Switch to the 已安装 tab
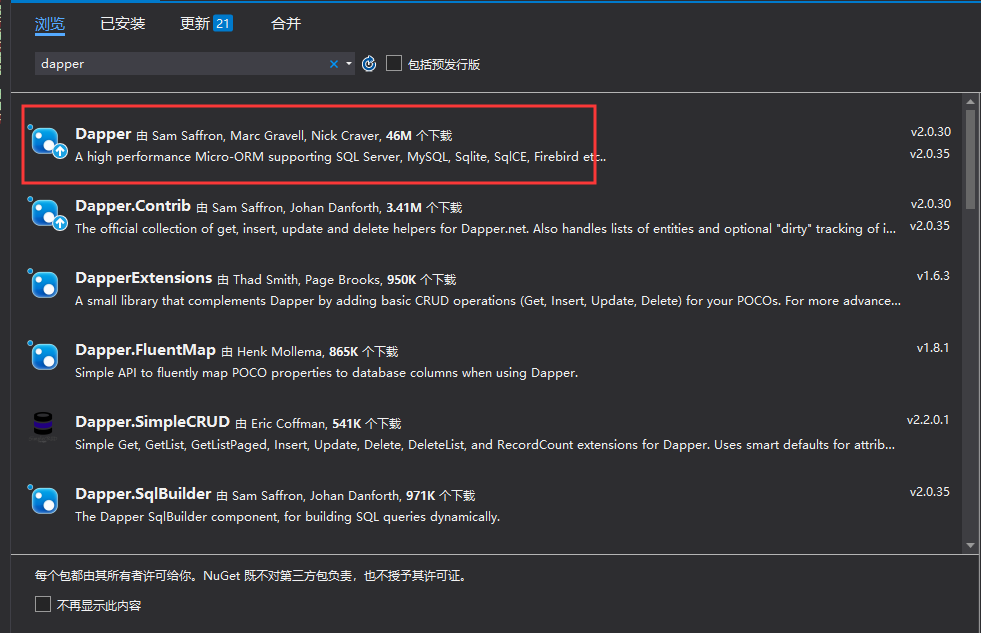This screenshot has height=633, width=981. pos(123,24)
